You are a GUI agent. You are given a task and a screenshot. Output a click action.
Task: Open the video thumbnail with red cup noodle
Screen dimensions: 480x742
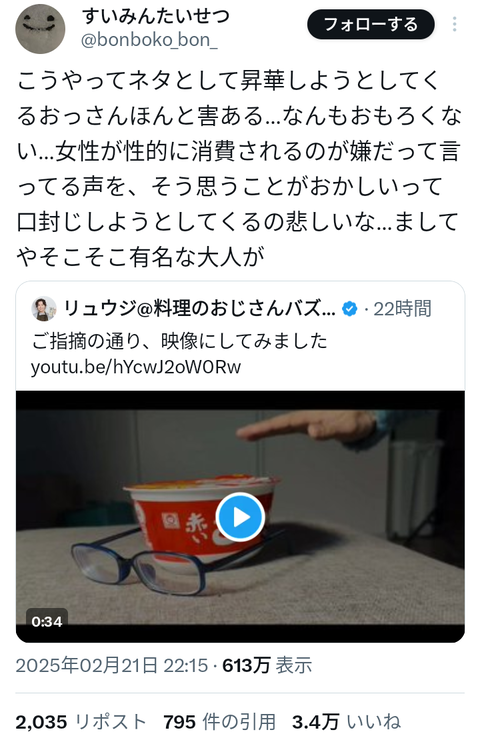click(240, 517)
